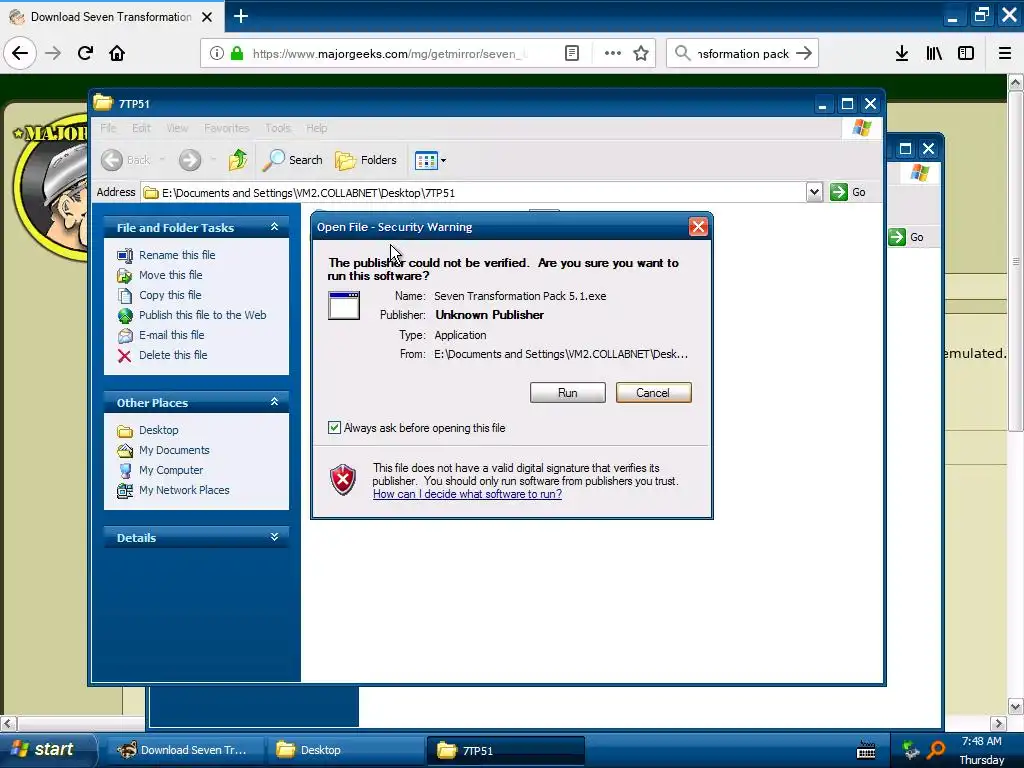This screenshot has height=768, width=1024.
Task: Switch to Download Seven Tr... taskbar button
Action: [x=186, y=750]
